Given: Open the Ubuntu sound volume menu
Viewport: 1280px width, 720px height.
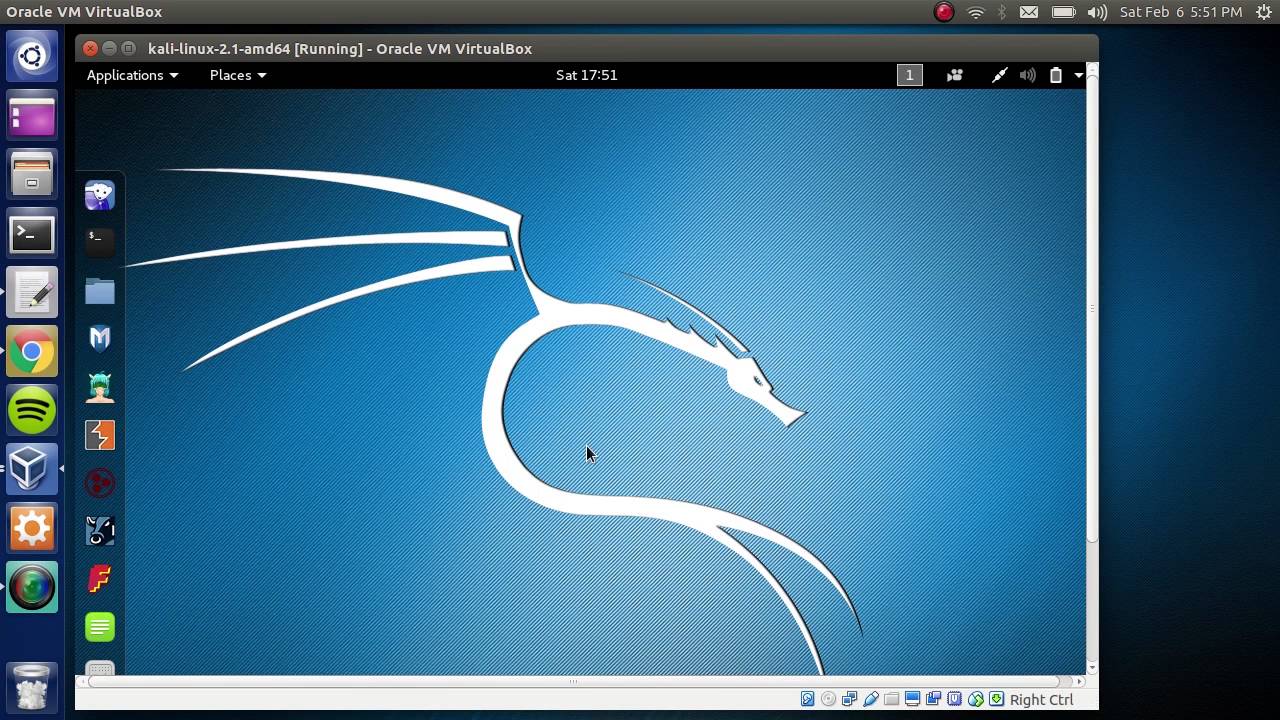Looking at the screenshot, I should [1097, 12].
